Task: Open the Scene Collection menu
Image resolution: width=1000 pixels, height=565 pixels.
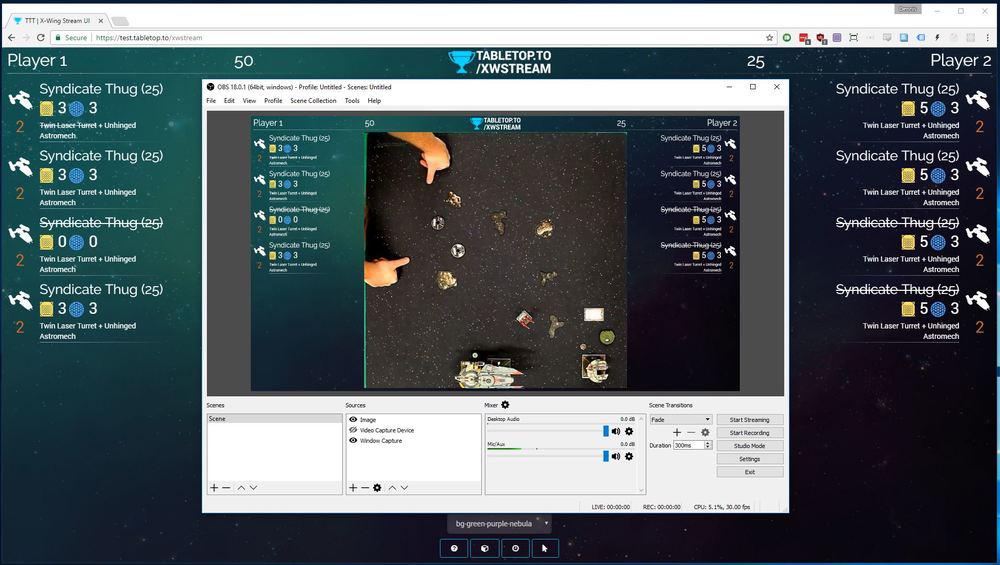Action: 313,101
